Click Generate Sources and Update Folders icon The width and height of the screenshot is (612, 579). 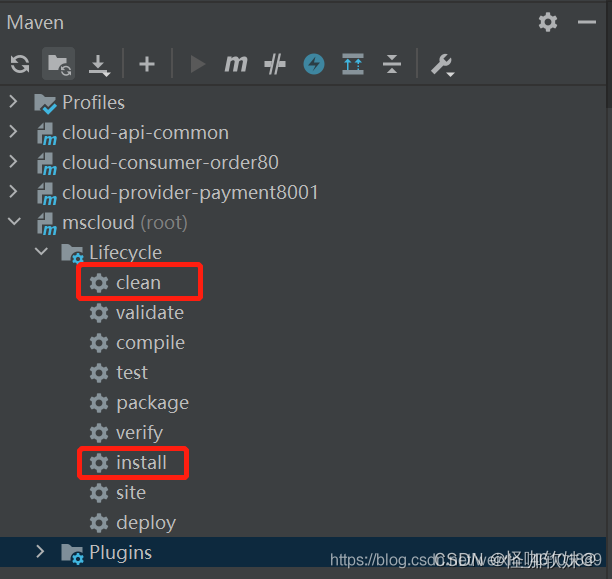[59, 64]
